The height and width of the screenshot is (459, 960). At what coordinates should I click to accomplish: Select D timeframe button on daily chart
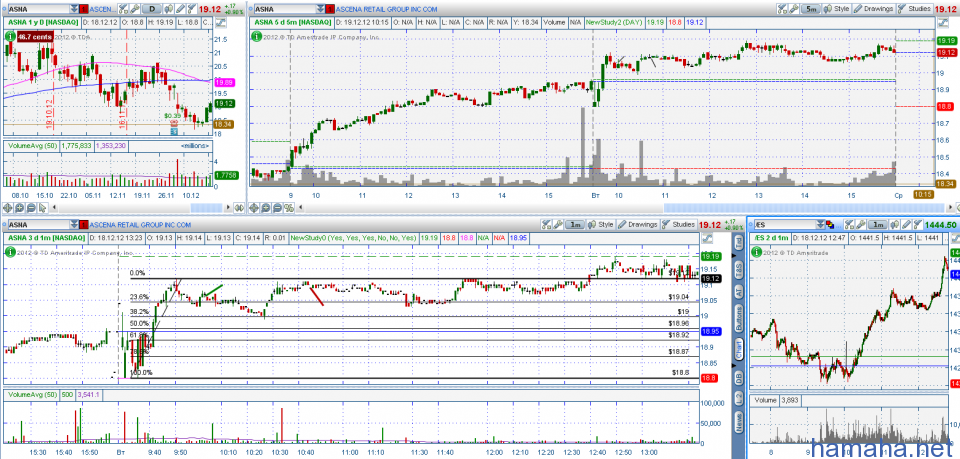pos(152,9)
